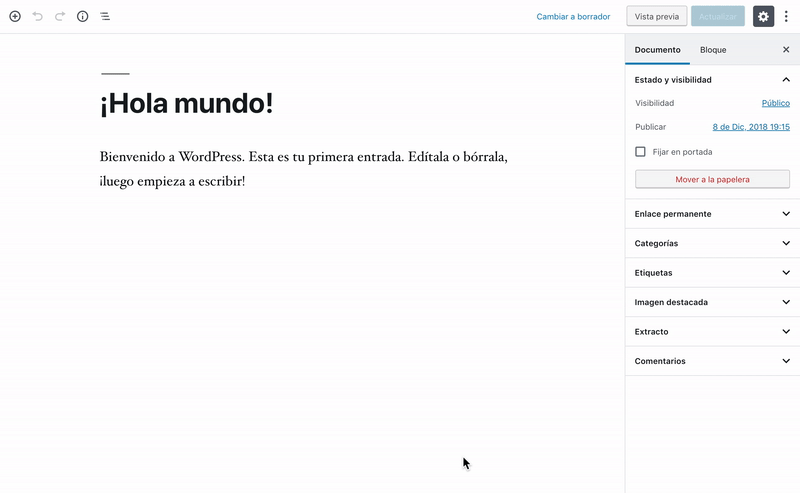Click the undo arrow icon
This screenshot has width=800, height=493.
38,17
